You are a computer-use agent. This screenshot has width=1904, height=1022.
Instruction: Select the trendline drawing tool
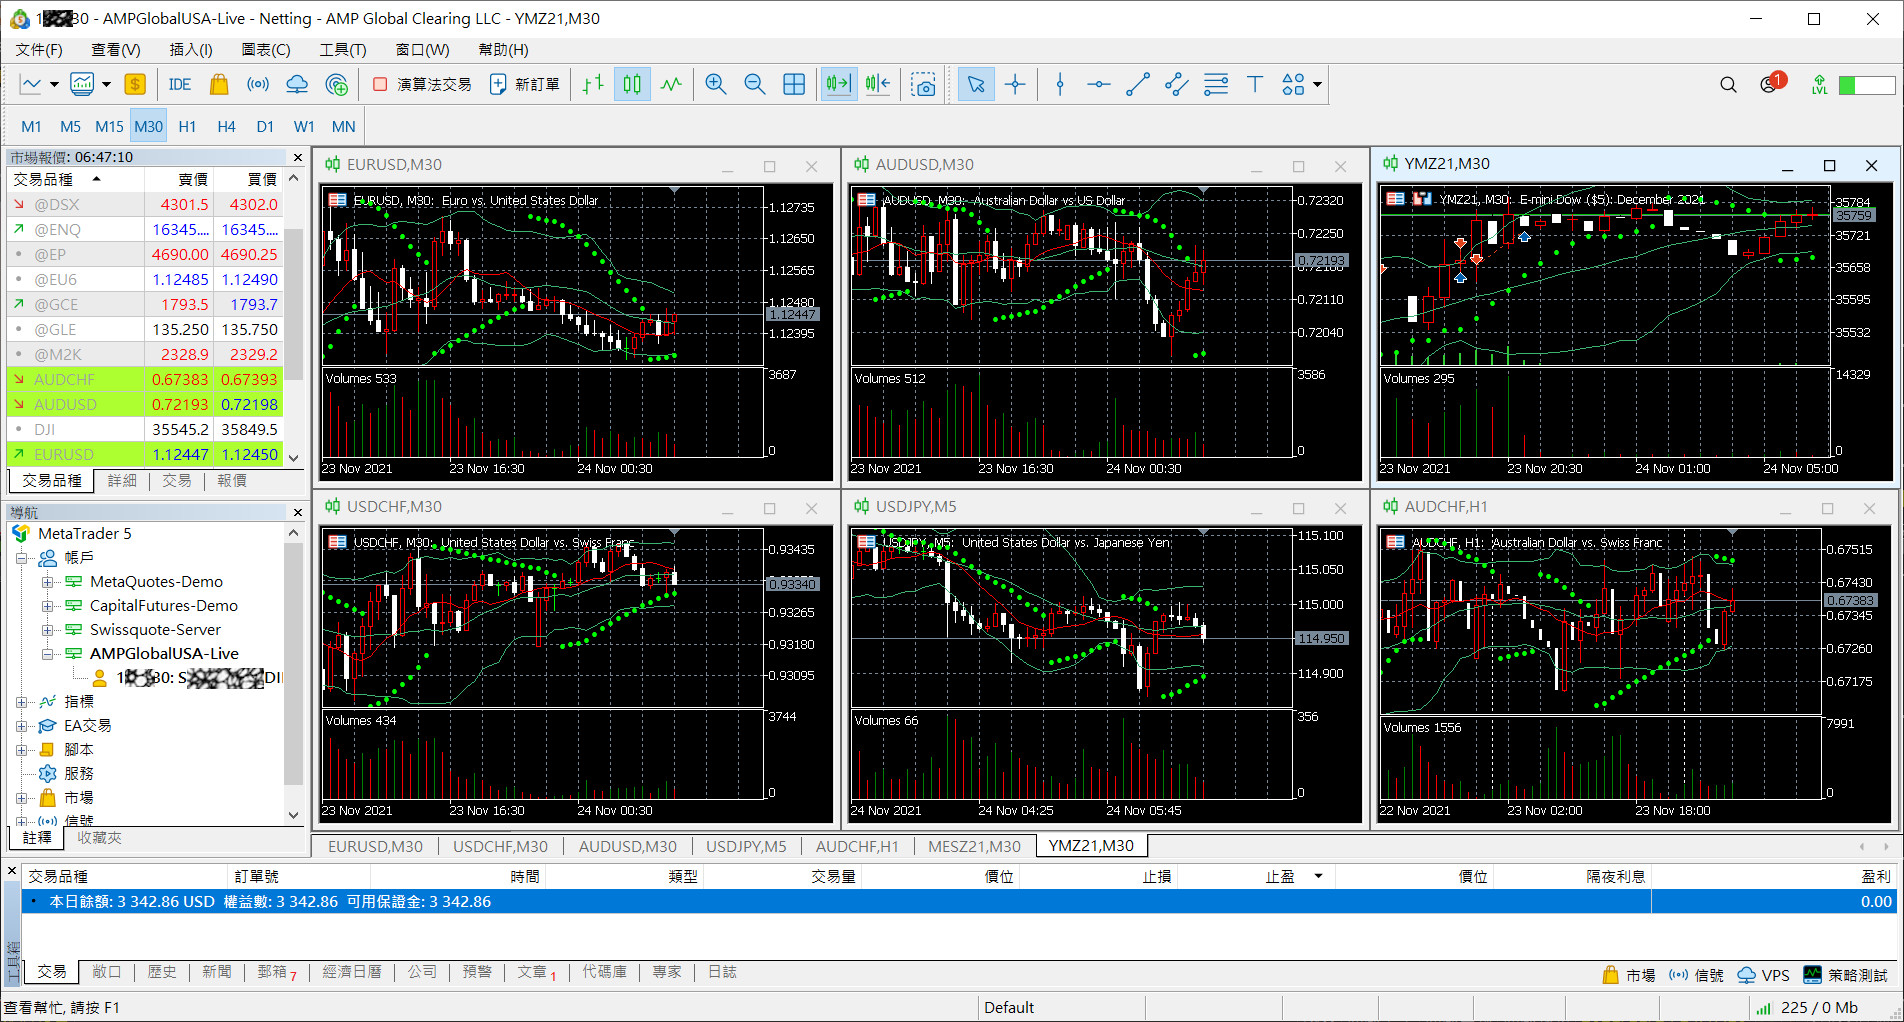coord(1138,85)
